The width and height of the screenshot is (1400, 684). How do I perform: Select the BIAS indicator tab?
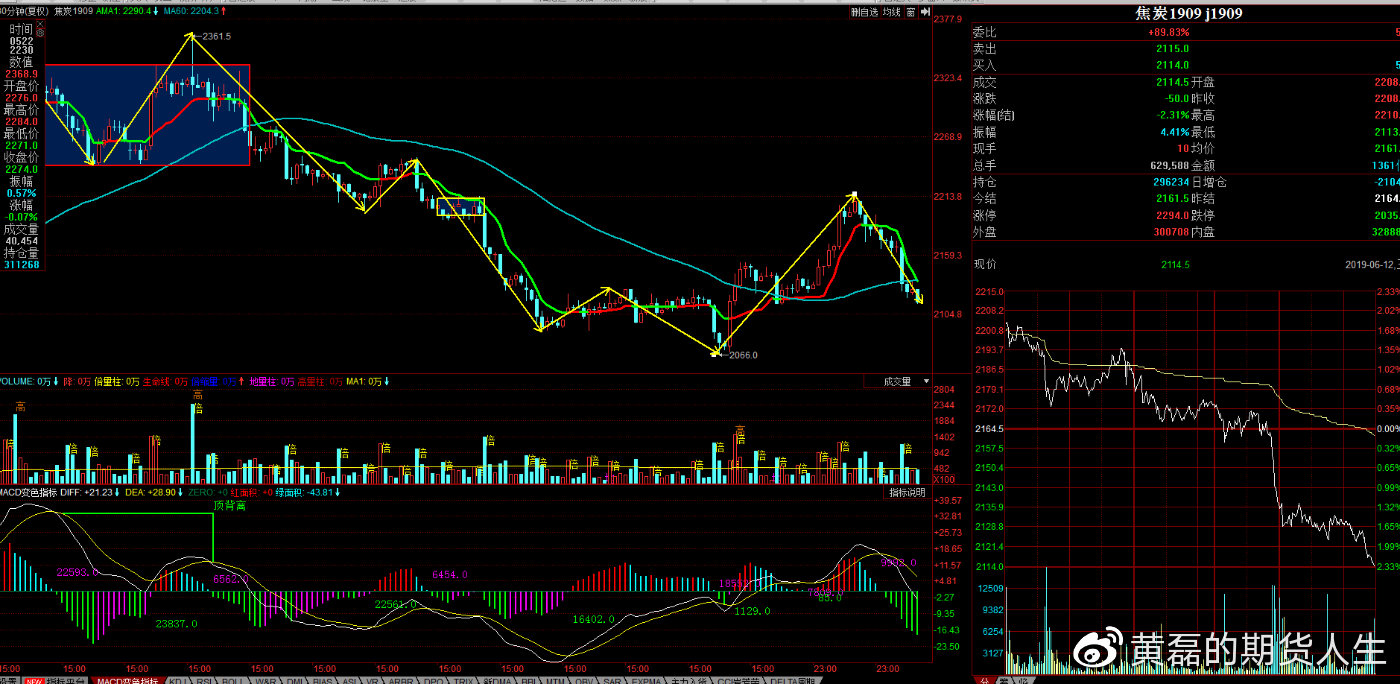(x=322, y=680)
